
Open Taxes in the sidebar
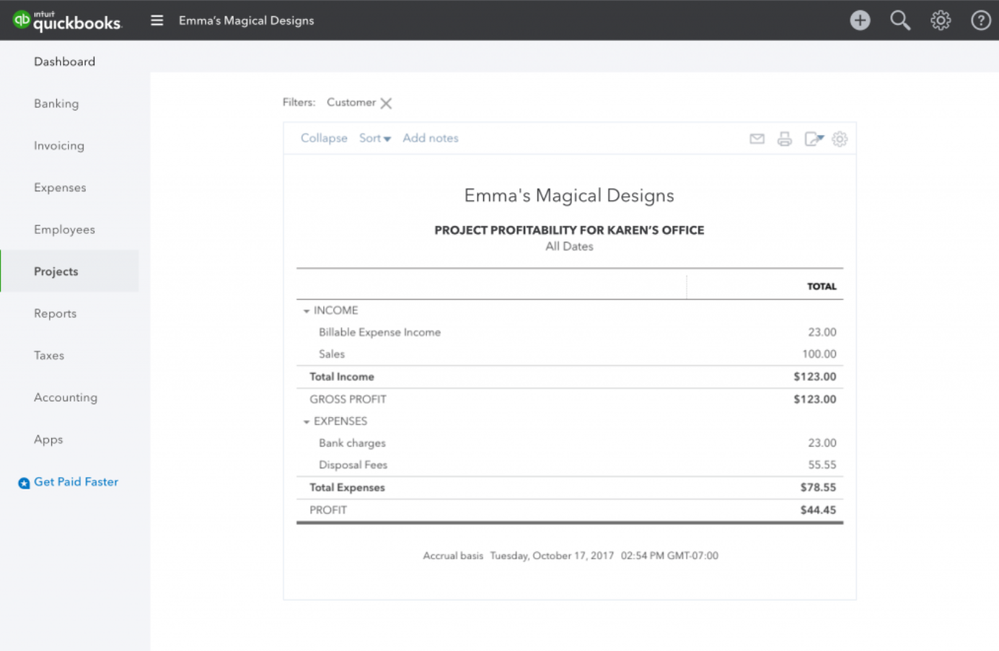point(49,355)
